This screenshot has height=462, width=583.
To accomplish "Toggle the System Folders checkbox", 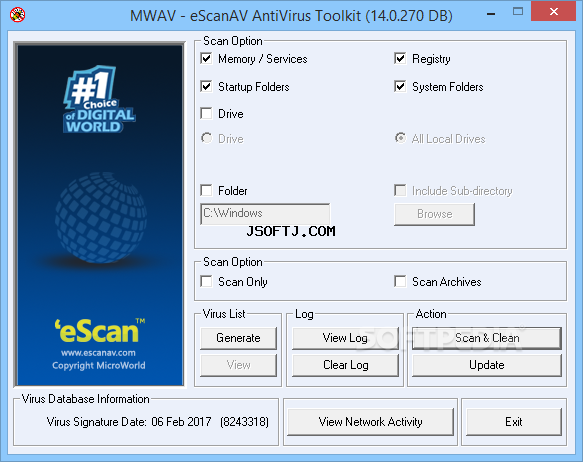I will point(400,86).
